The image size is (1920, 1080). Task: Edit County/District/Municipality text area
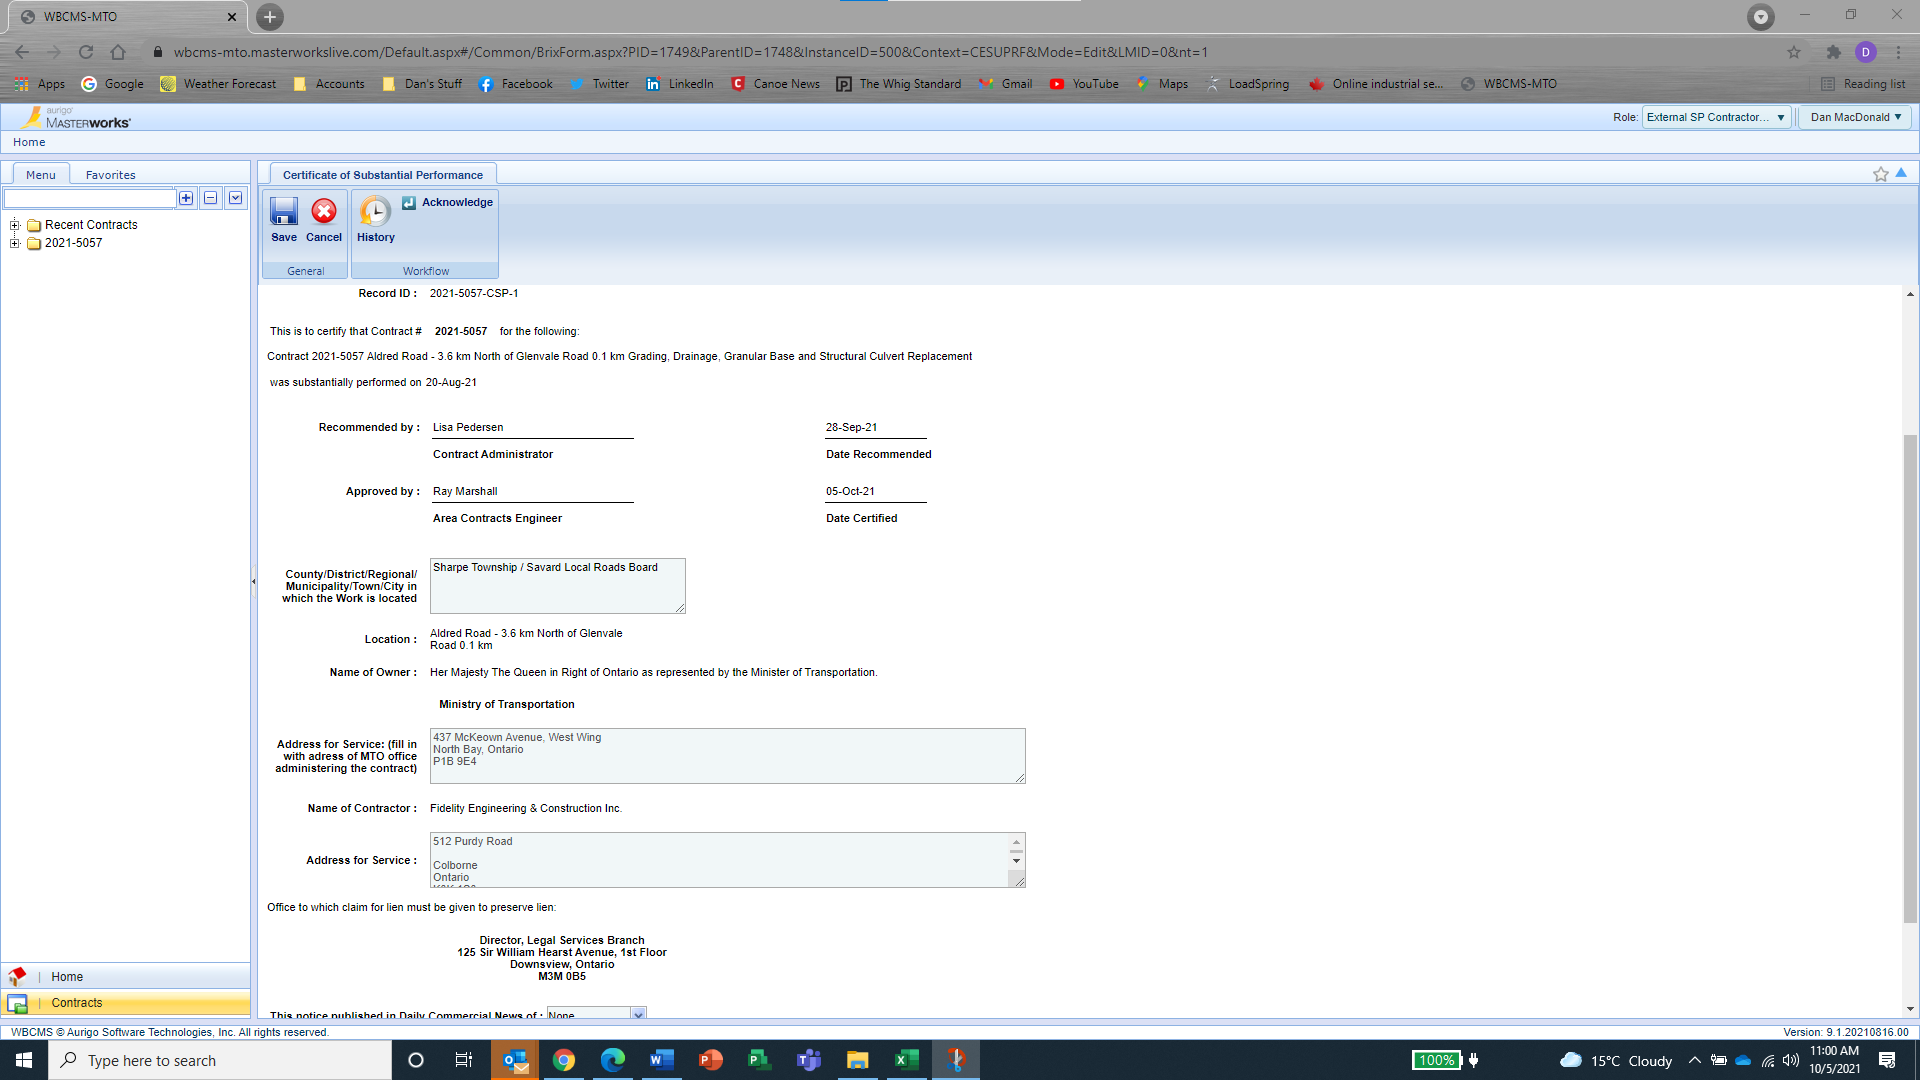coord(558,586)
